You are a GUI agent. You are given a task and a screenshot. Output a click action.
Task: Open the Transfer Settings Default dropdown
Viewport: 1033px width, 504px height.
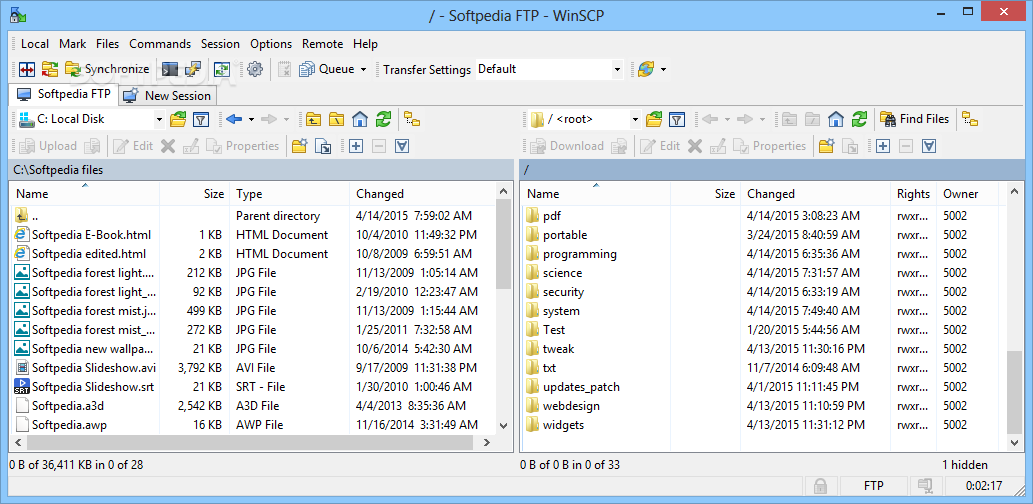tap(617, 69)
